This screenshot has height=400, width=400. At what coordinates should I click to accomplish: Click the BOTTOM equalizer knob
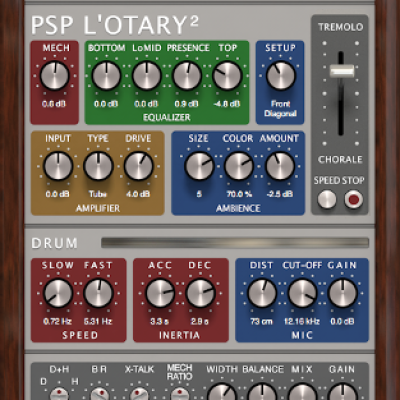pos(106,76)
